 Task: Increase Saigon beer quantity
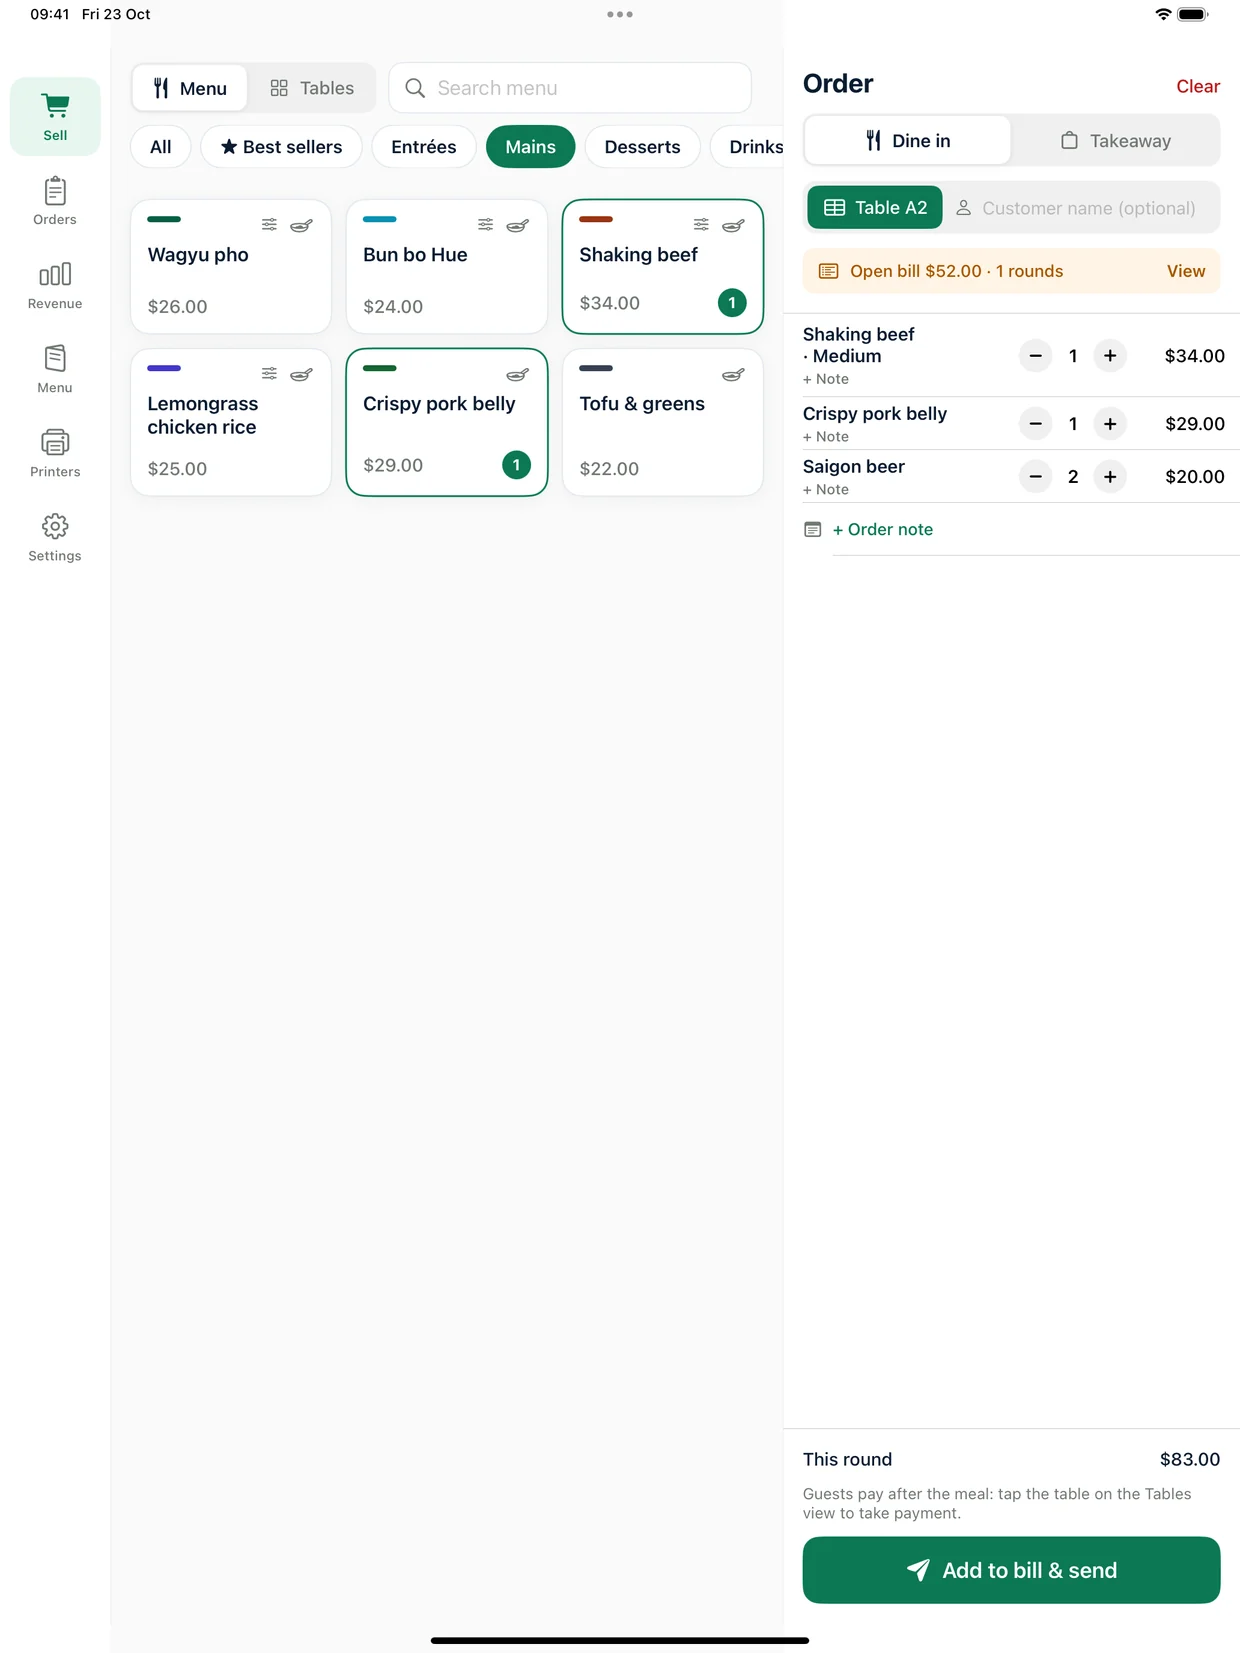click(1110, 477)
